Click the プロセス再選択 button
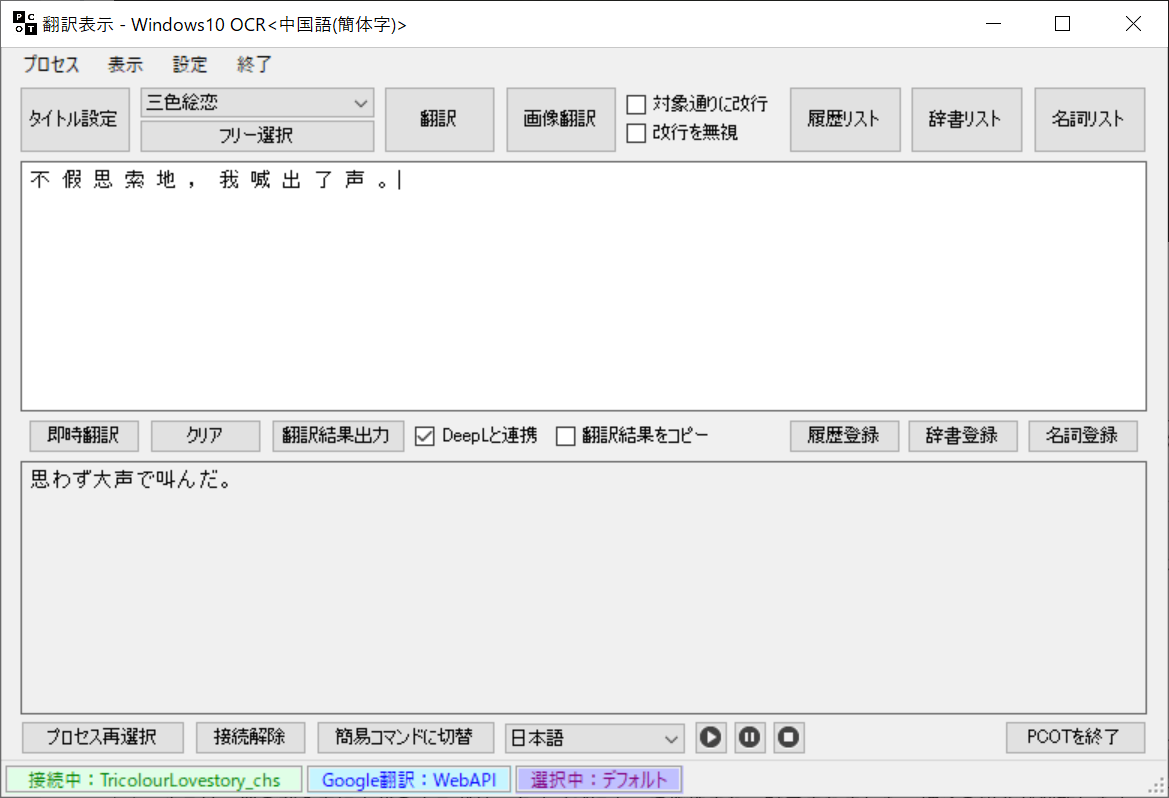This screenshot has width=1169, height=798. (103, 738)
